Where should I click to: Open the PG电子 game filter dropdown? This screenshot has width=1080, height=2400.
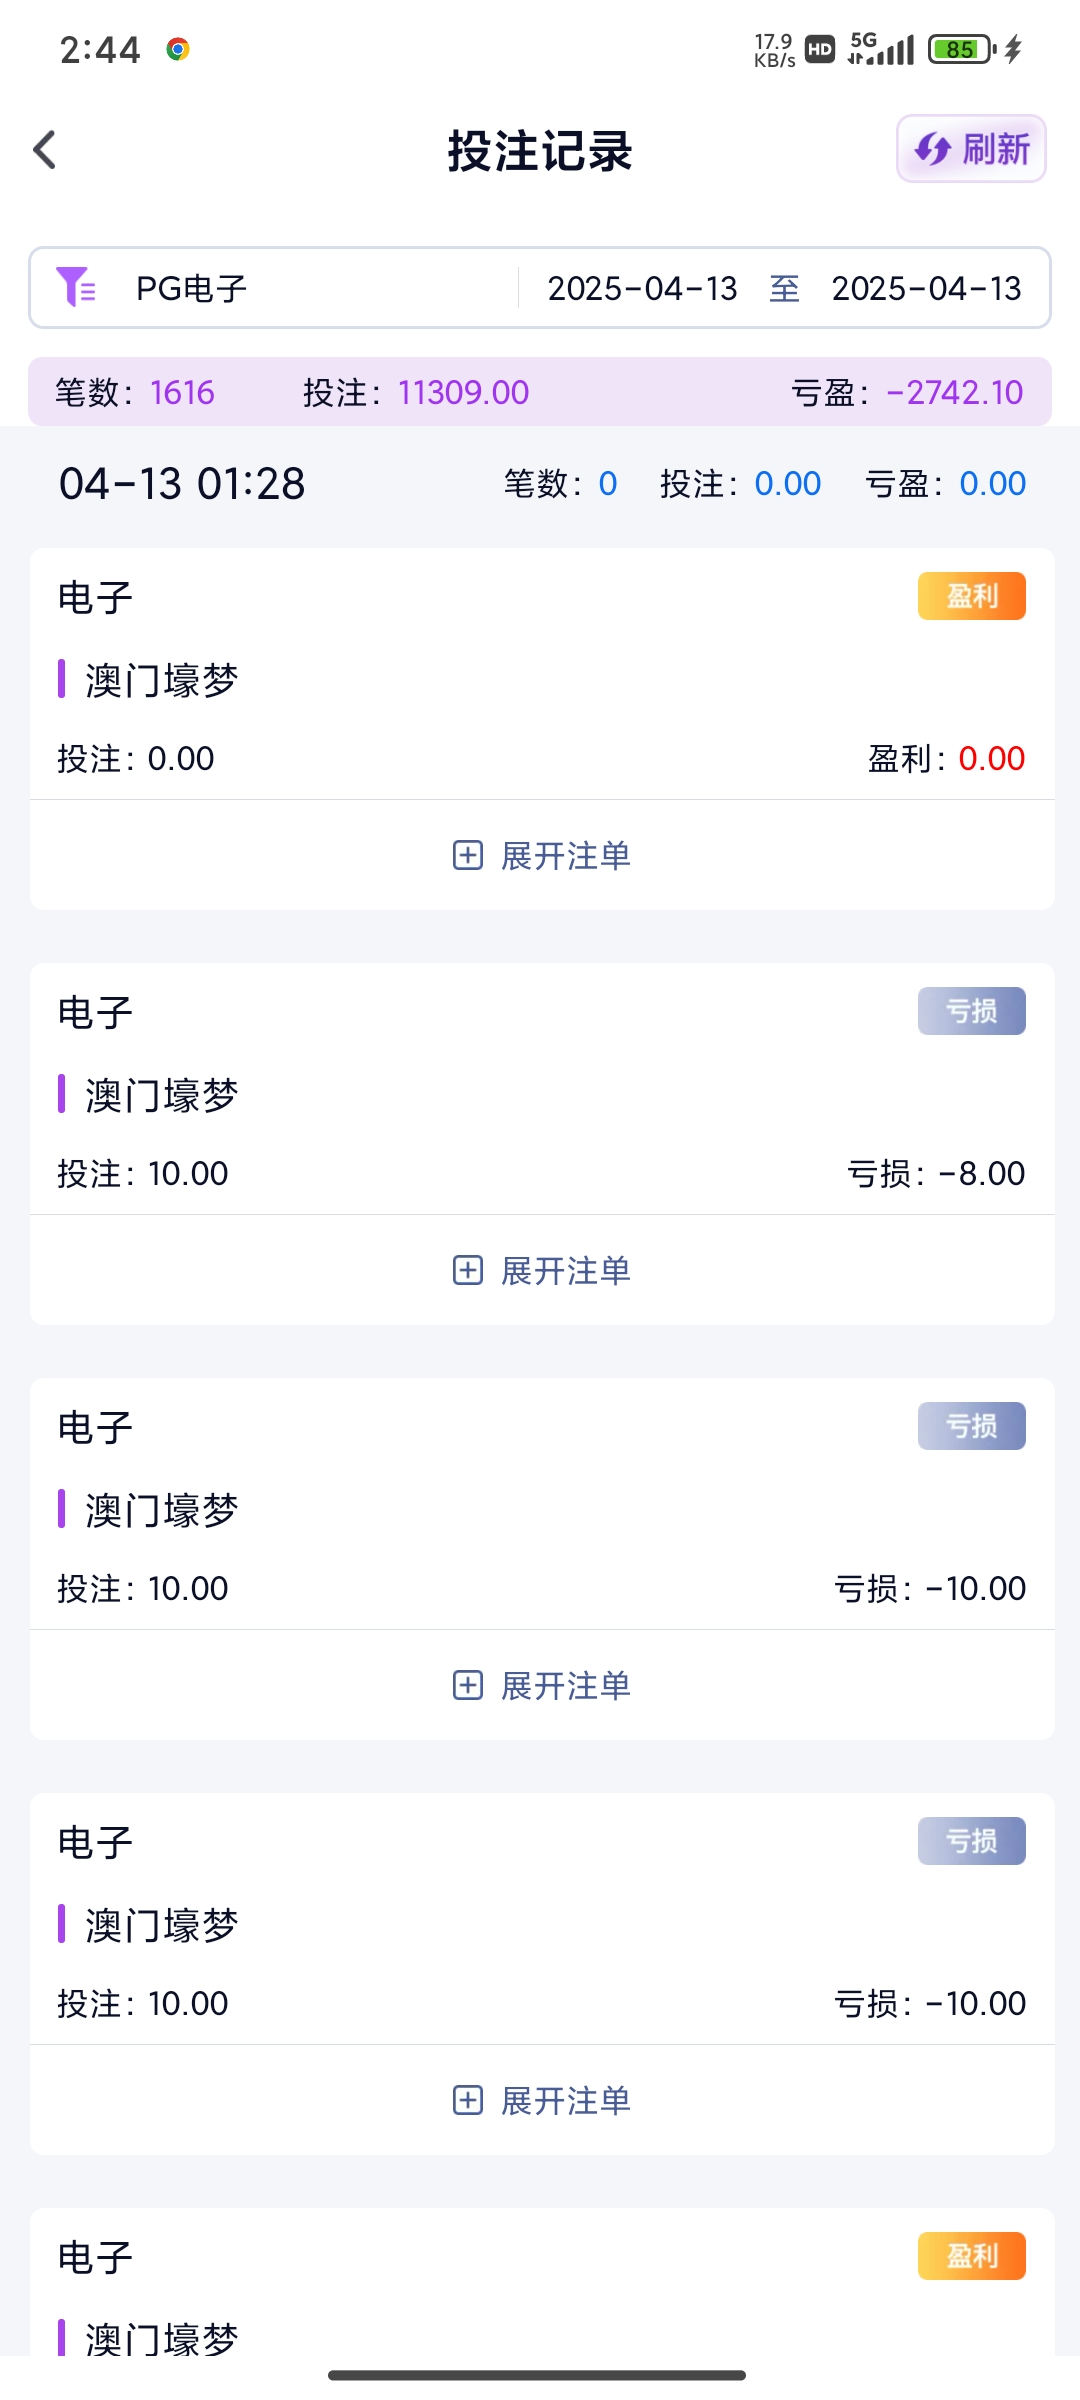pyautogui.click(x=192, y=288)
